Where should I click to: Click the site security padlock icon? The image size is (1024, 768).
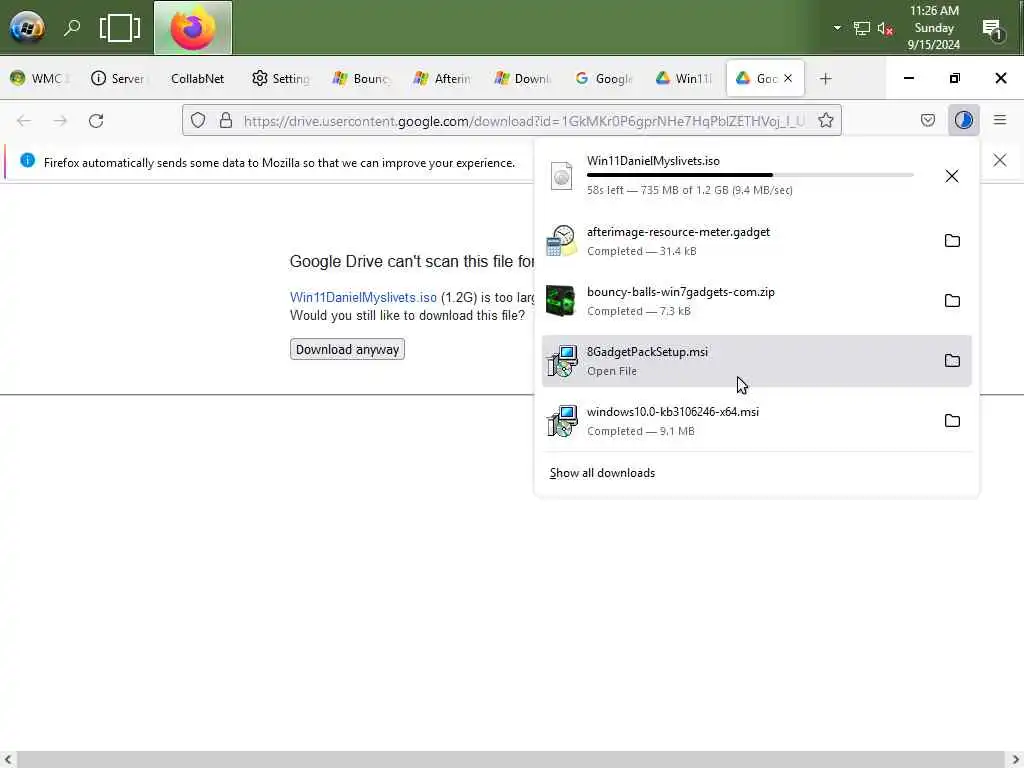click(x=226, y=120)
